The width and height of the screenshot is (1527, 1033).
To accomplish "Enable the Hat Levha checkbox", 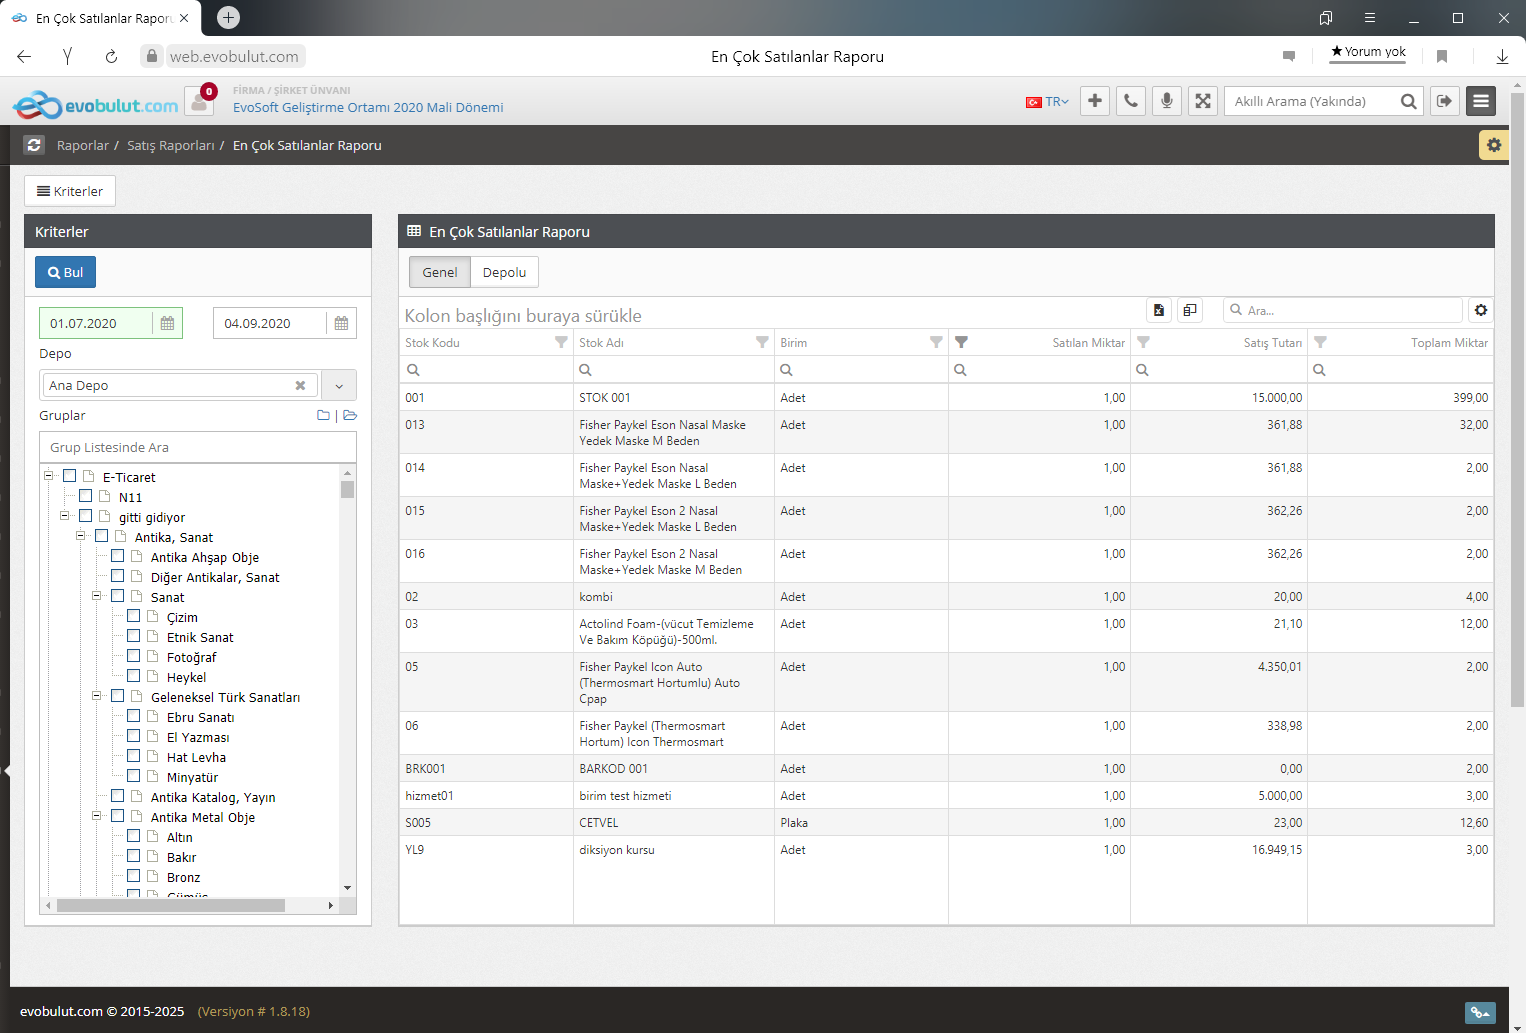I will [134, 756].
